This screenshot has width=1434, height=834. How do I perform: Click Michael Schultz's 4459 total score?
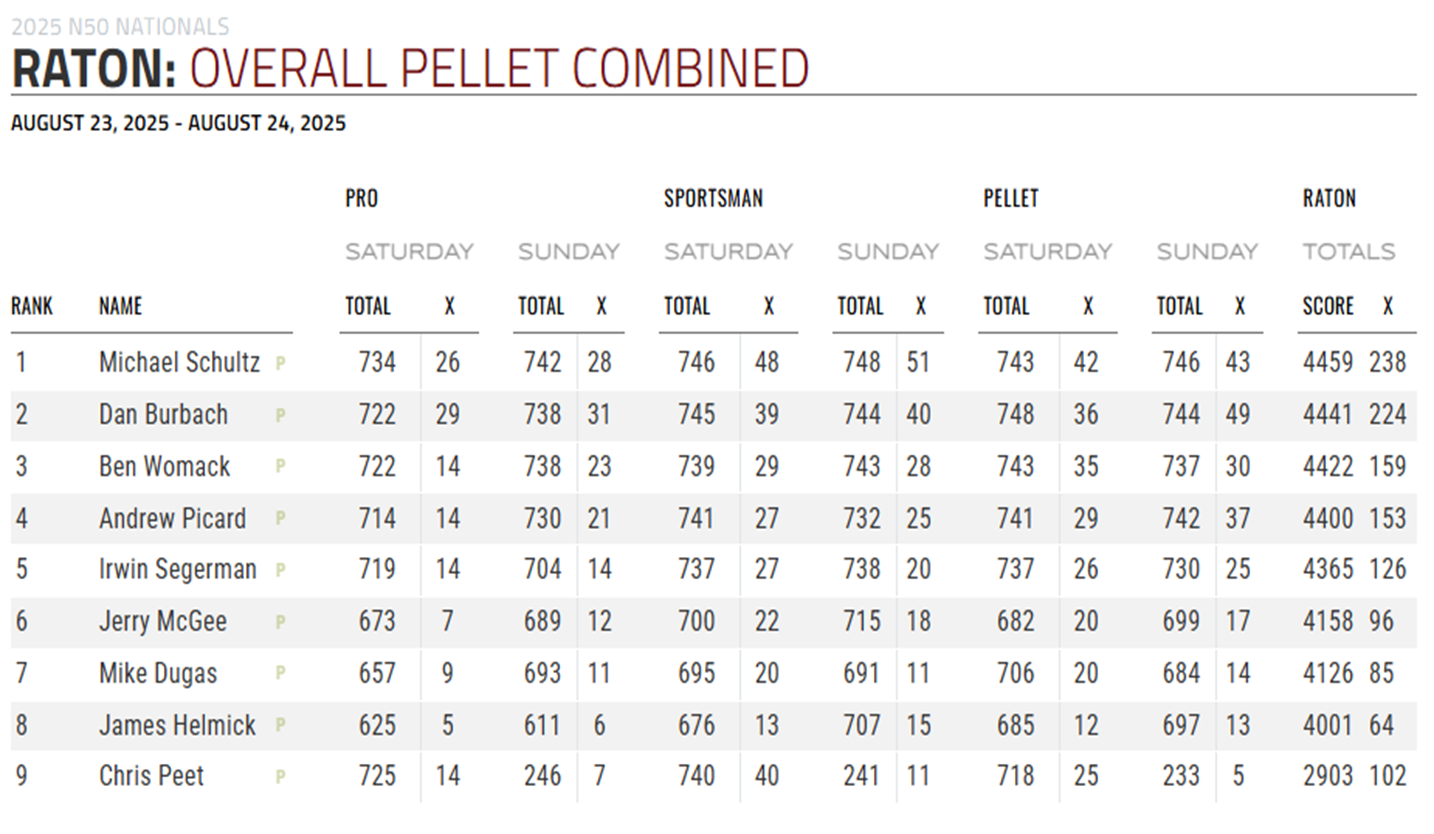[x=1328, y=362]
